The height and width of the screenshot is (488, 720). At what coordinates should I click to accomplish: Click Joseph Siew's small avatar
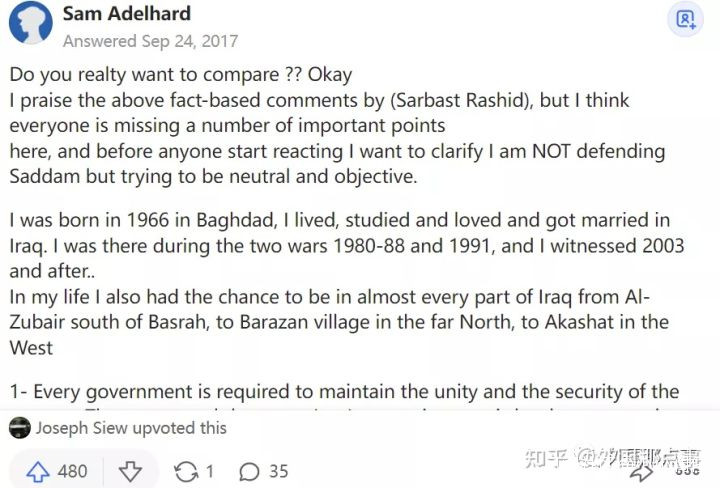click(x=20, y=428)
